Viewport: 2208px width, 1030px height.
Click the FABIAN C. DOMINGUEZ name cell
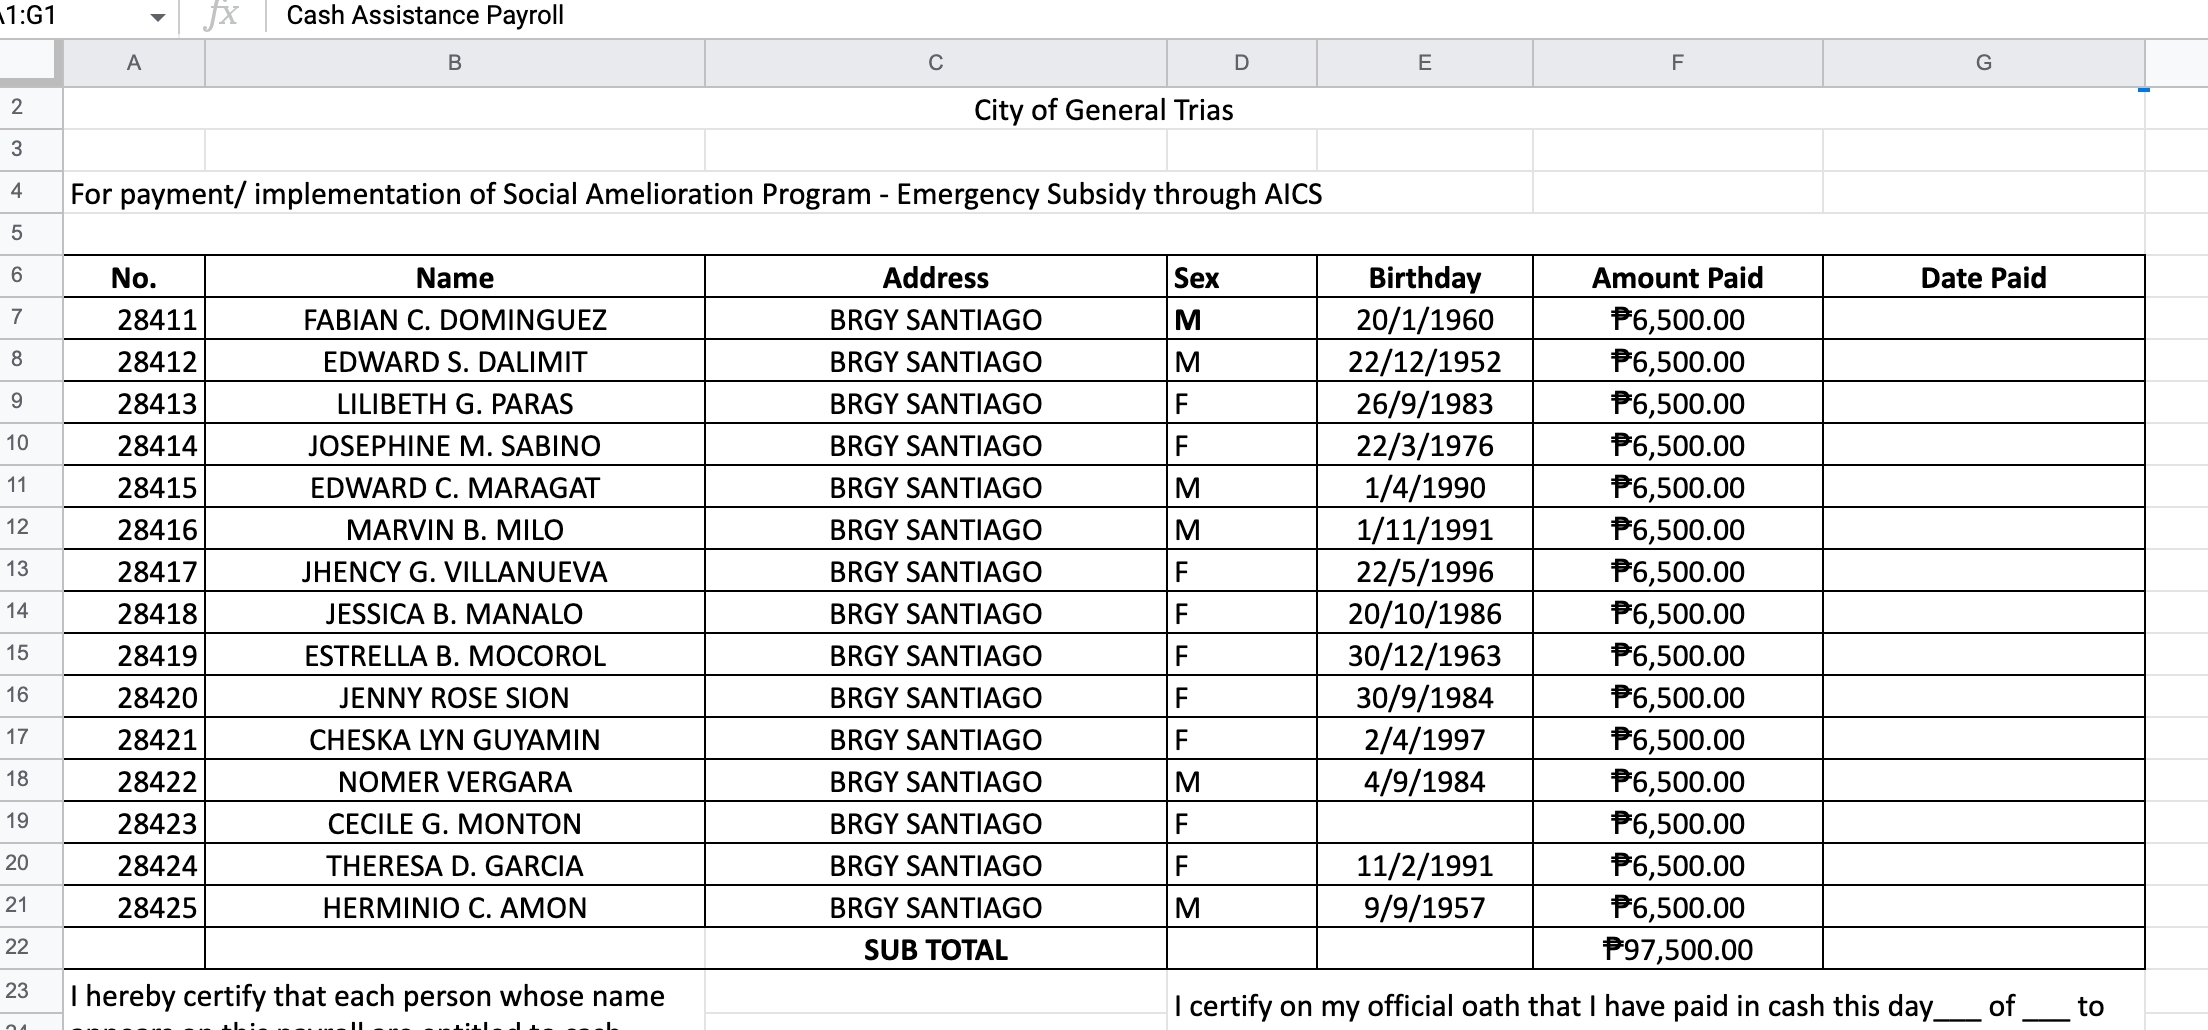pos(455,320)
